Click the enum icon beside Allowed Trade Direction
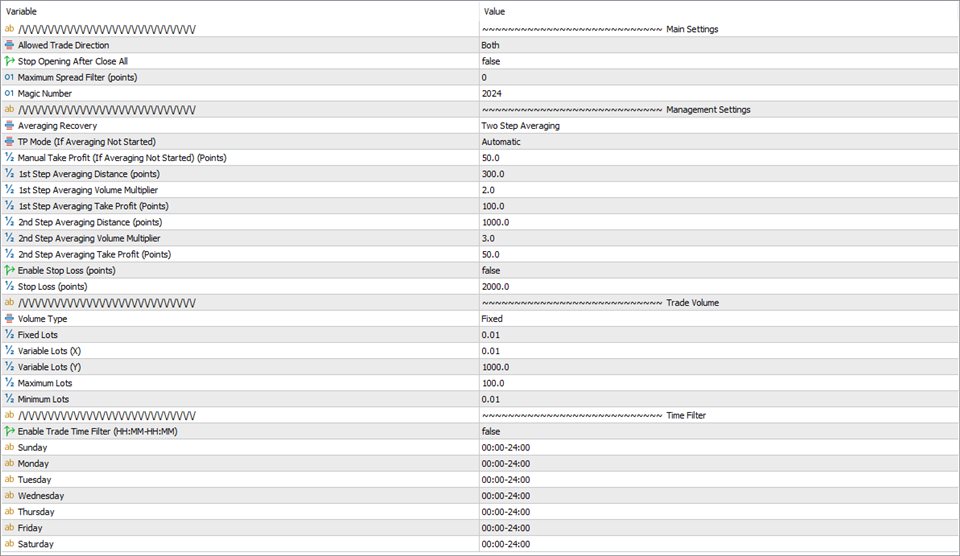 tap(9, 45)
